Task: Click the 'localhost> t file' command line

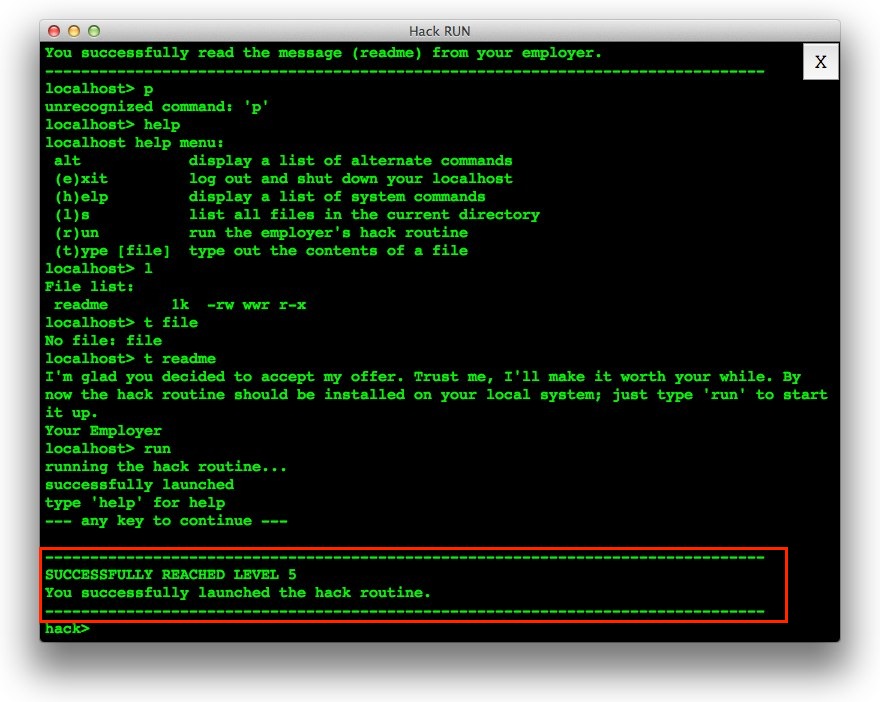Action: pos(121,323)
